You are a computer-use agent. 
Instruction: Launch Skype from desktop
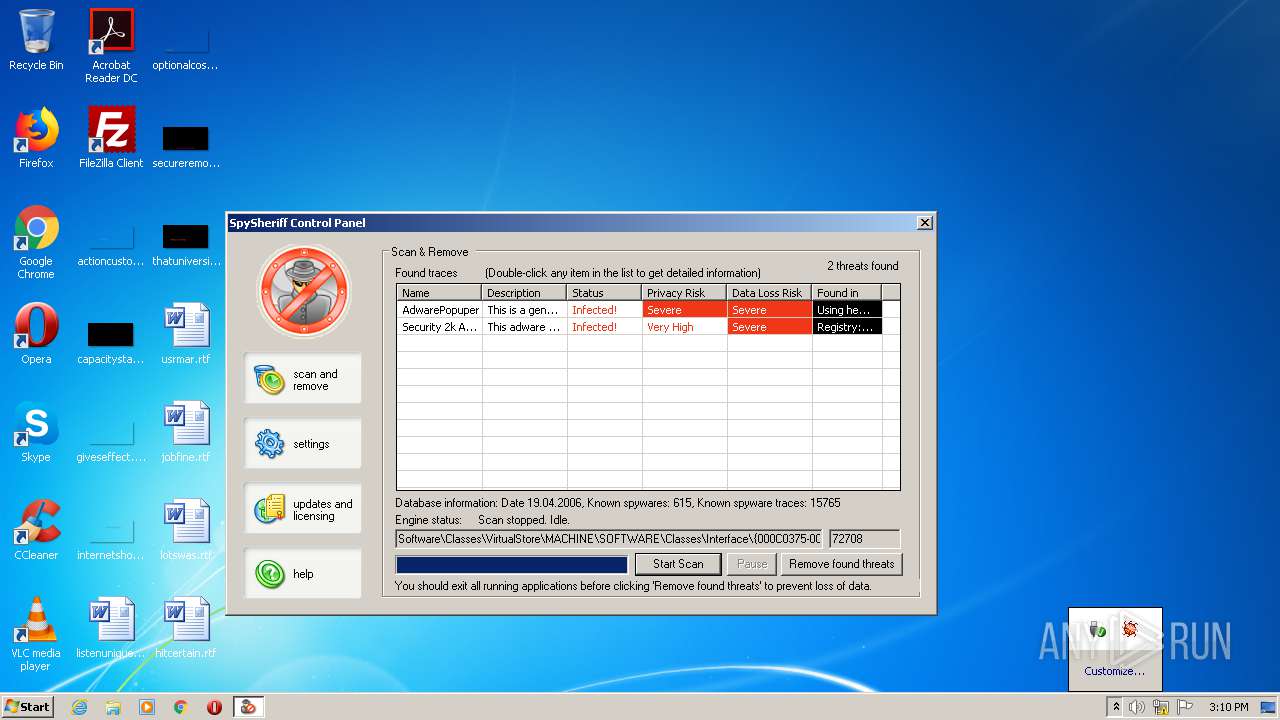click(x=36, y=432)
